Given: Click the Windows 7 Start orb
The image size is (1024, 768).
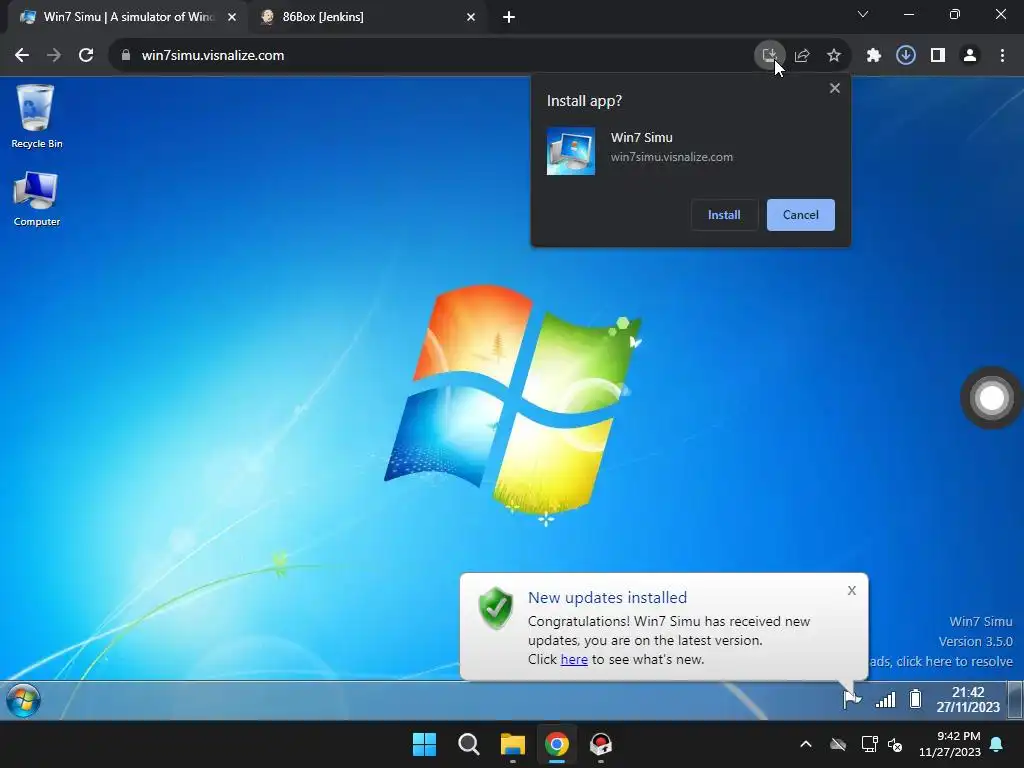Looking at the screenshot, I should pos(24,701).
